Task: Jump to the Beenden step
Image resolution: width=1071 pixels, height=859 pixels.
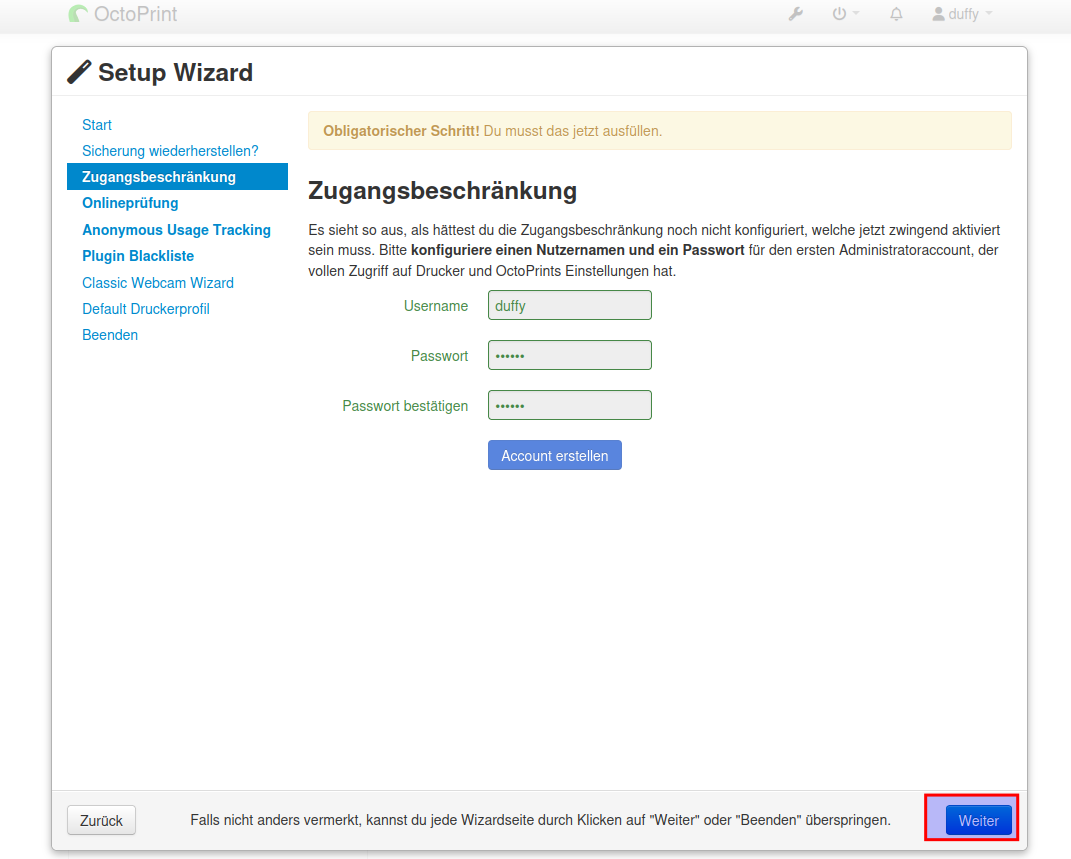Action: 110,335
